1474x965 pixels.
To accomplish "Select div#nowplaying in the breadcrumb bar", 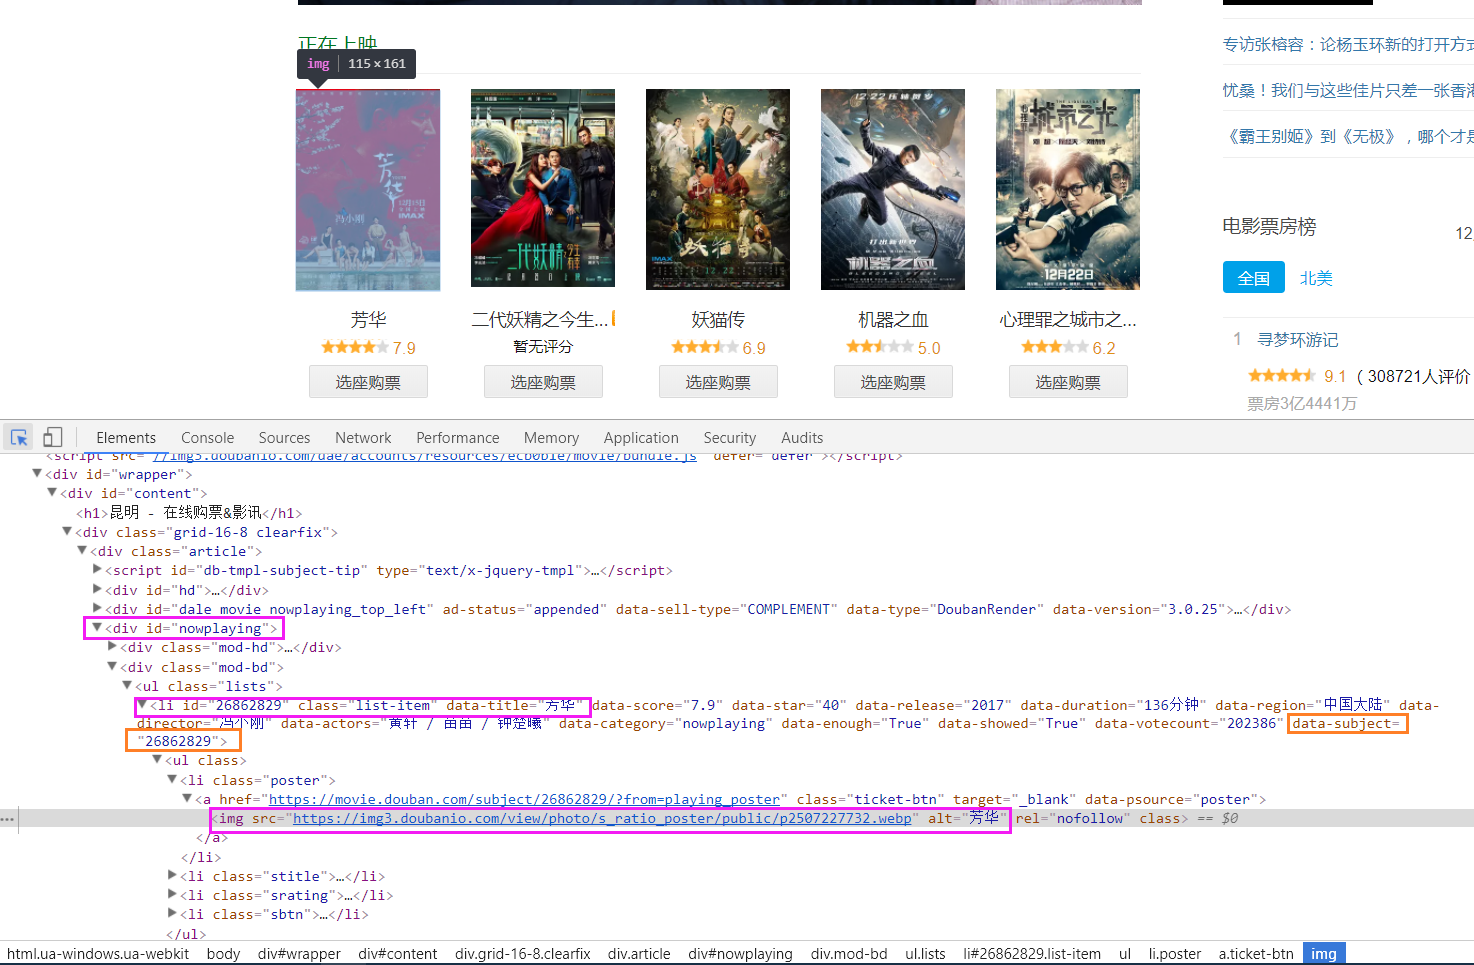I will [740, 954].
